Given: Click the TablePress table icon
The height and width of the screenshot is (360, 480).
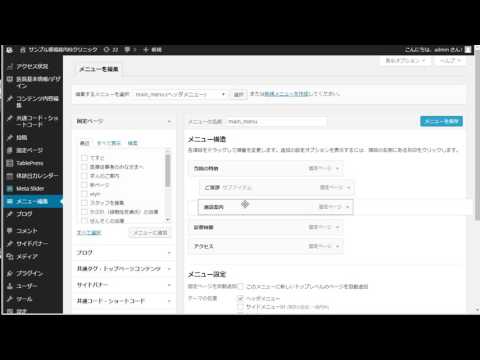Looking at the screenshot, I should [x=10, y=163].
